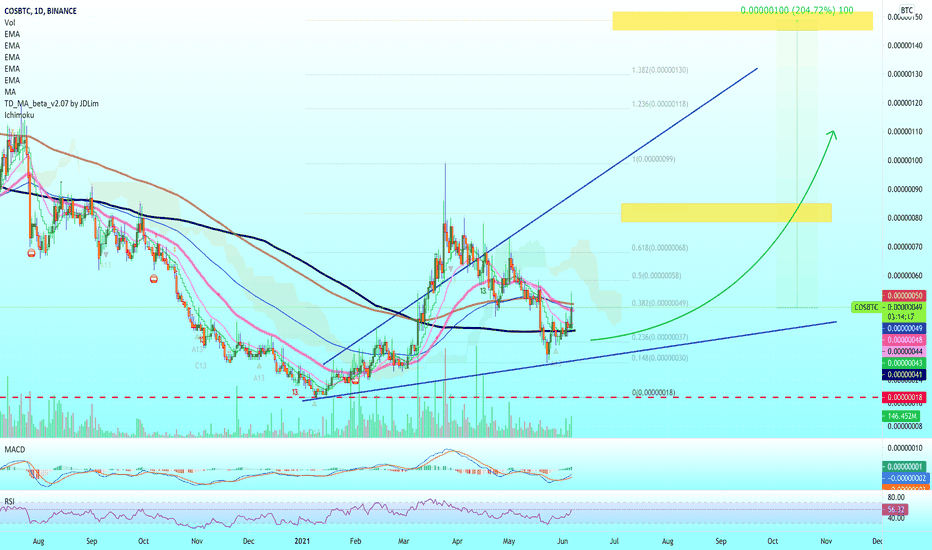Click the green 0.00000043 price tag
Viewport: 932px width, 550px height.
(x=904, y=363)
